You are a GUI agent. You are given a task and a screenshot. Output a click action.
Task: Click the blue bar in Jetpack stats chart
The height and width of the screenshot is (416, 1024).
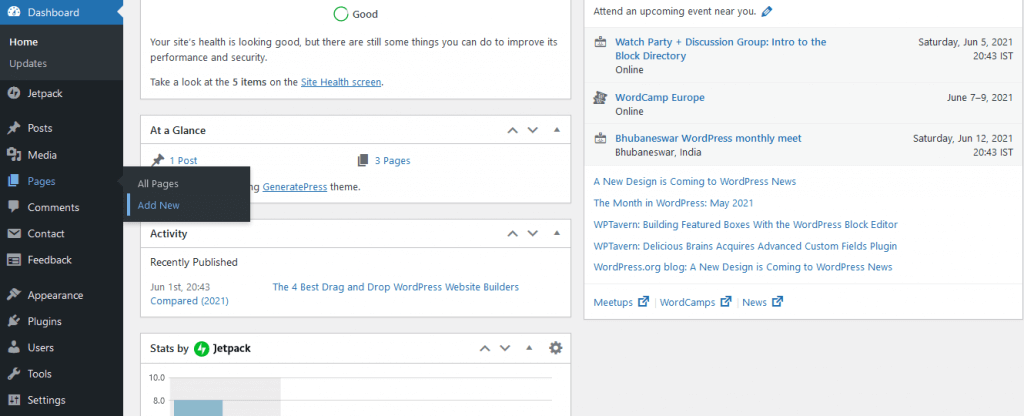click(x=198, y=408)
